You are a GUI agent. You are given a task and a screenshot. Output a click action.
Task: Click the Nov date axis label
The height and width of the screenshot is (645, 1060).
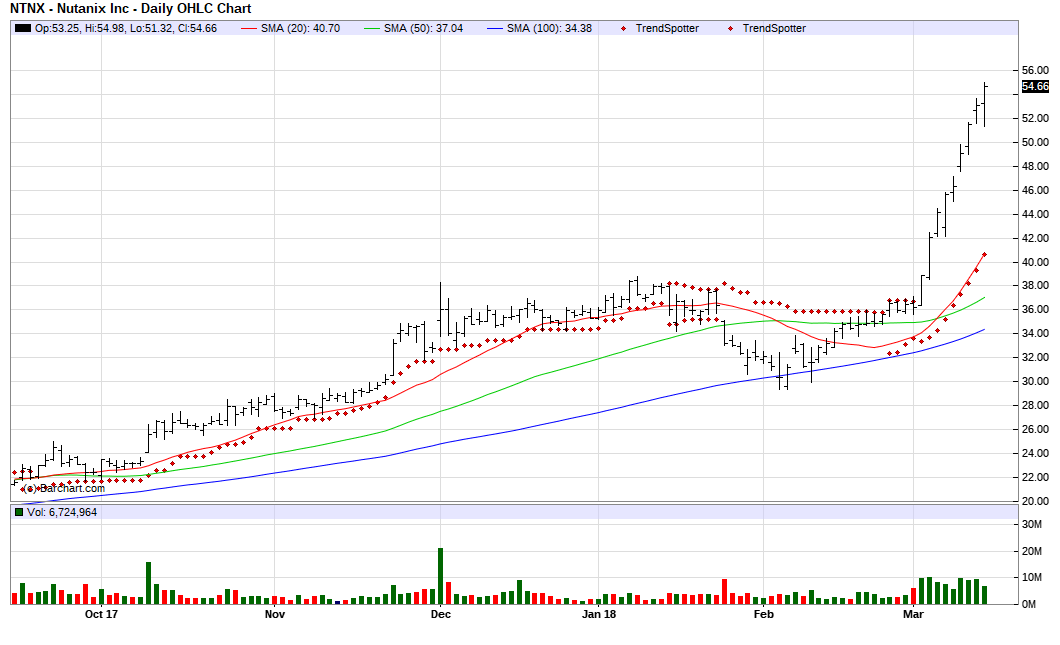point(274,614)
